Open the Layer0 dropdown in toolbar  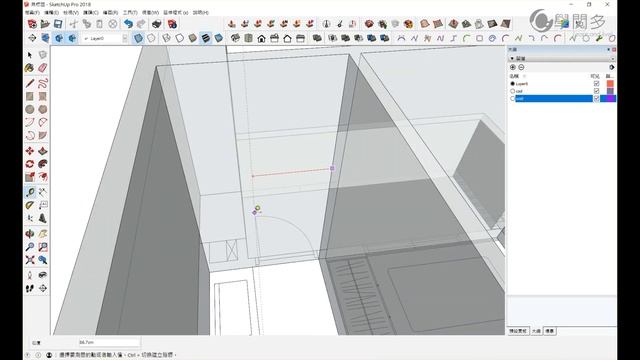tap(125, 38)
